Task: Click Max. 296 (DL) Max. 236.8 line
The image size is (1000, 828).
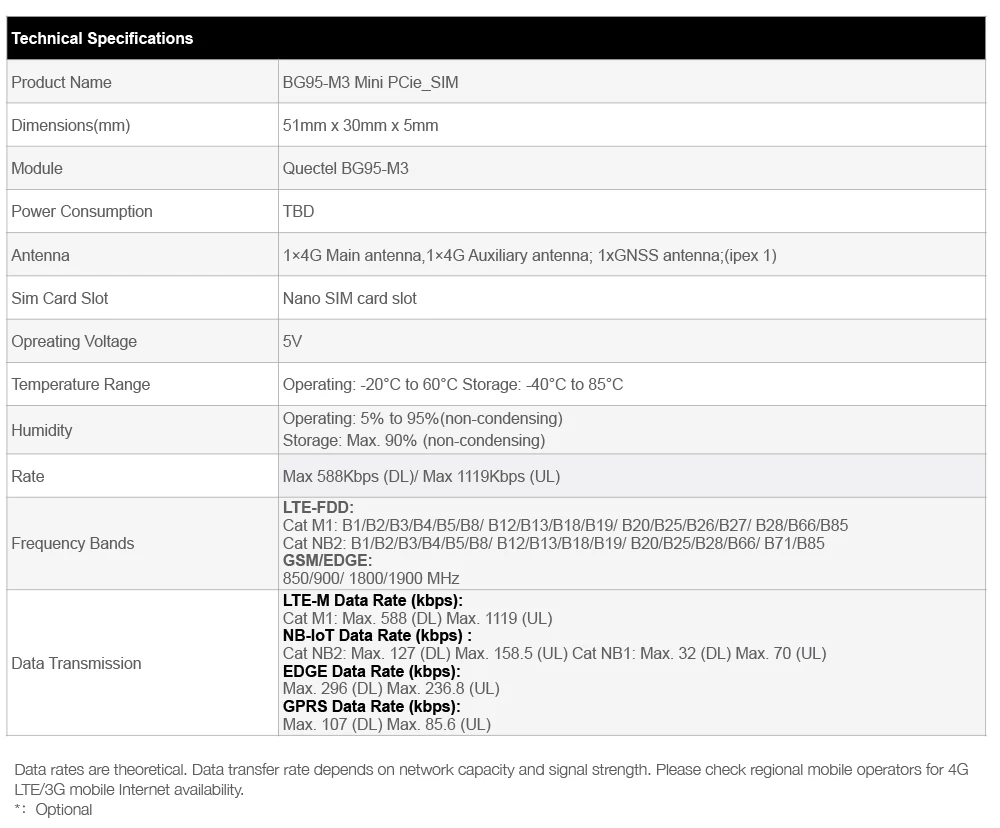Action: tap(391, 689)
